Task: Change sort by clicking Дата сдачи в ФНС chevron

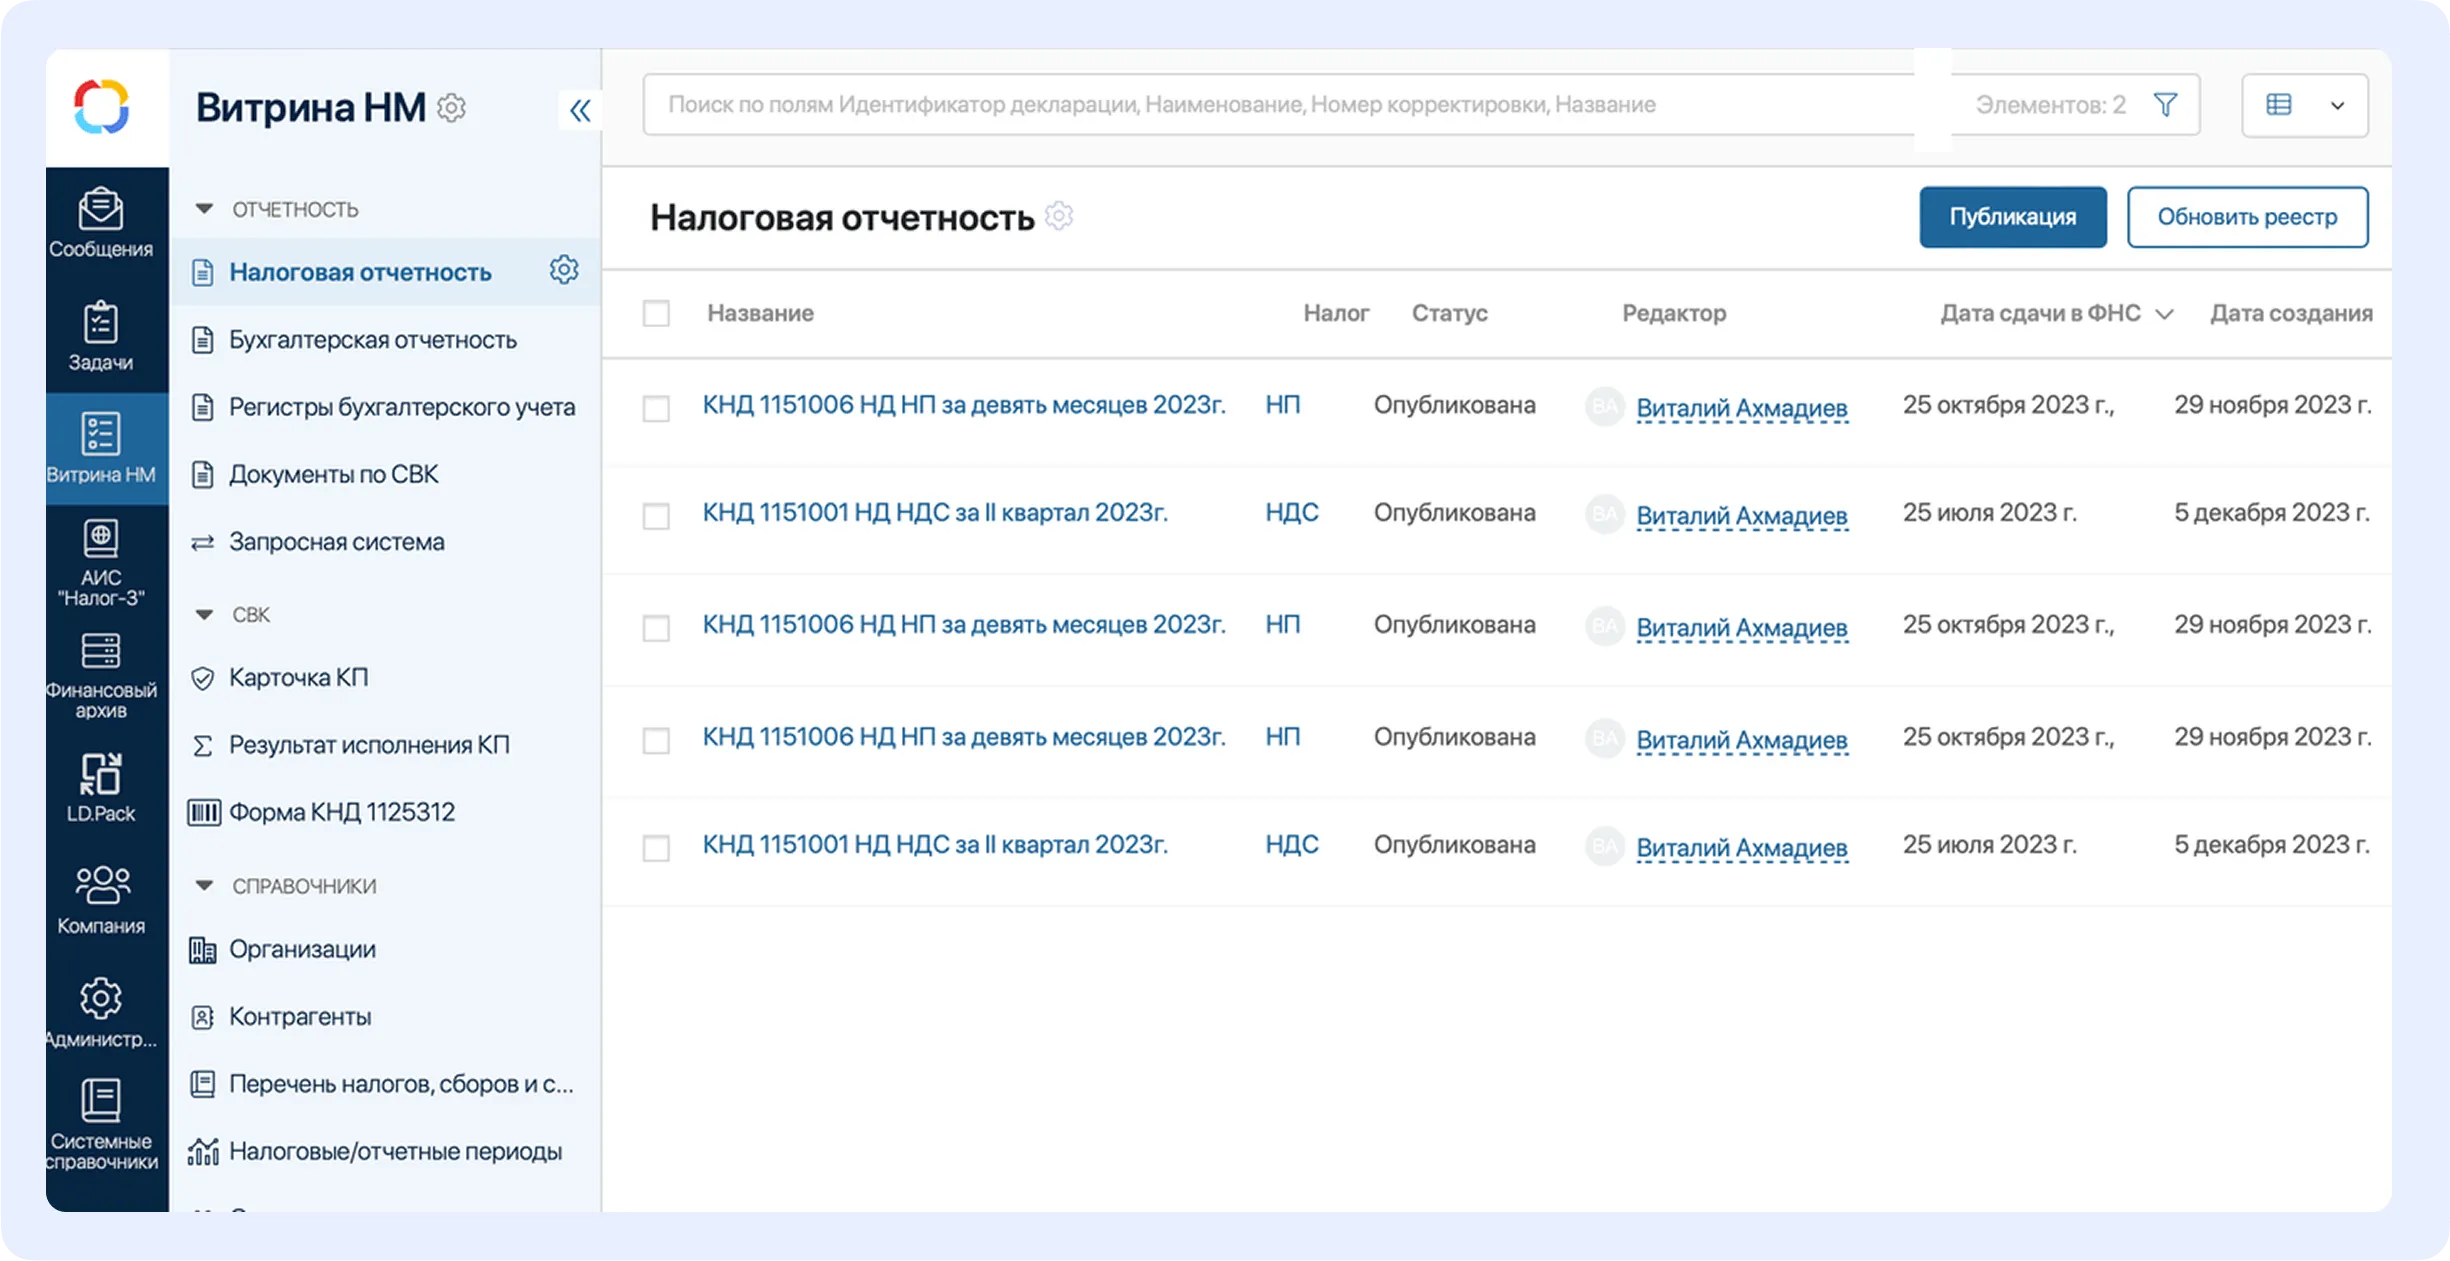Action: coord(2166,313)
